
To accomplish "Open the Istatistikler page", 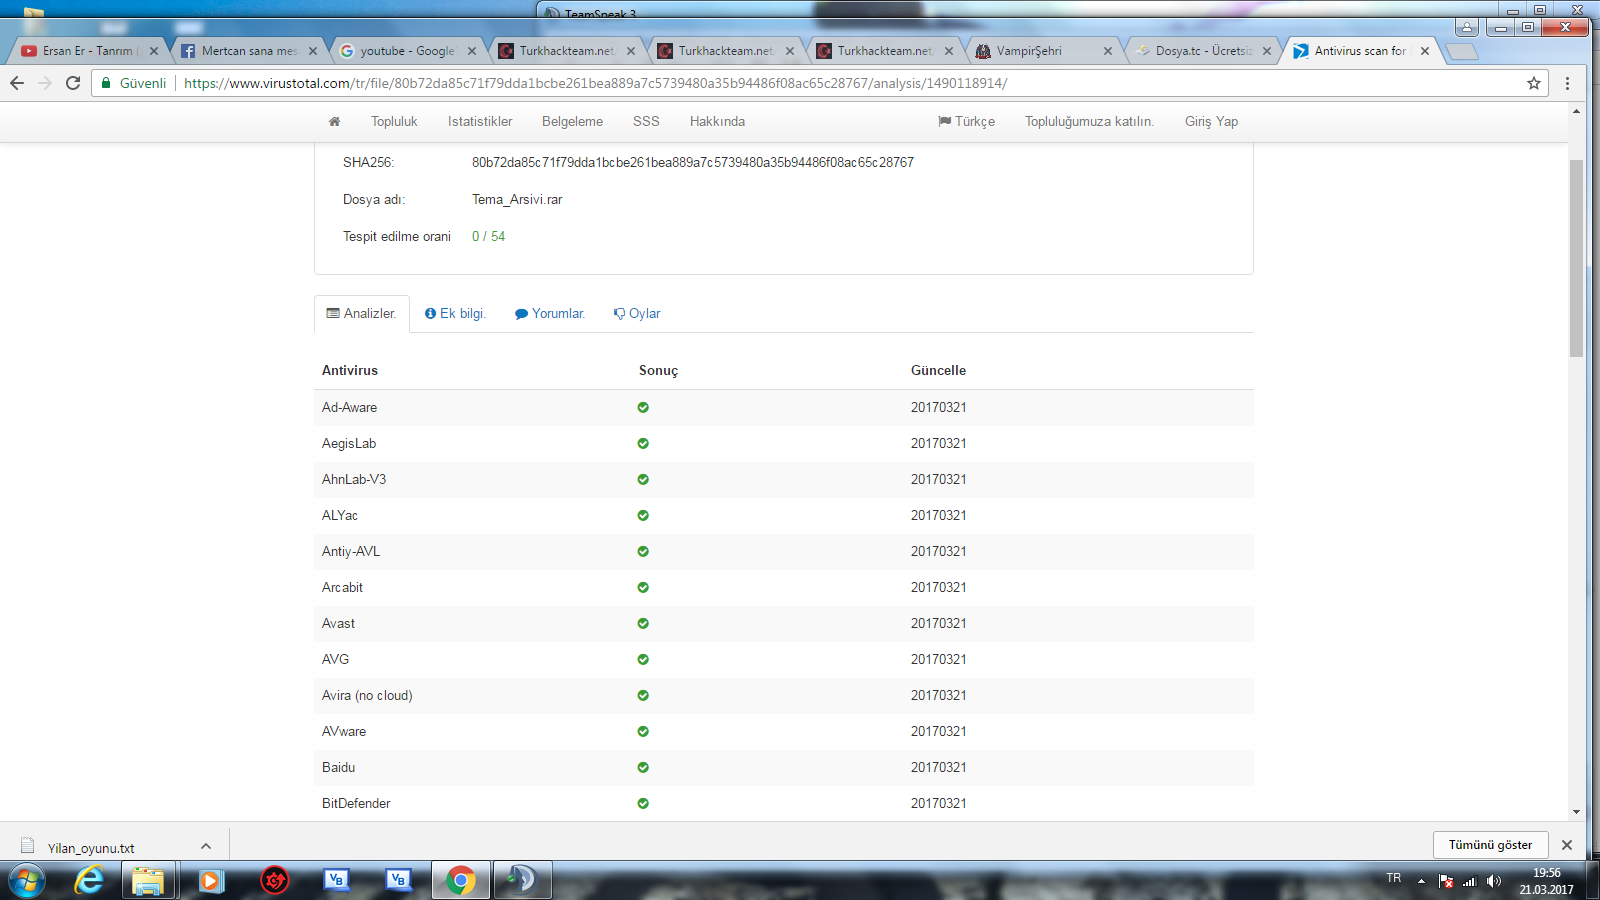I will (x=480, y=121).
